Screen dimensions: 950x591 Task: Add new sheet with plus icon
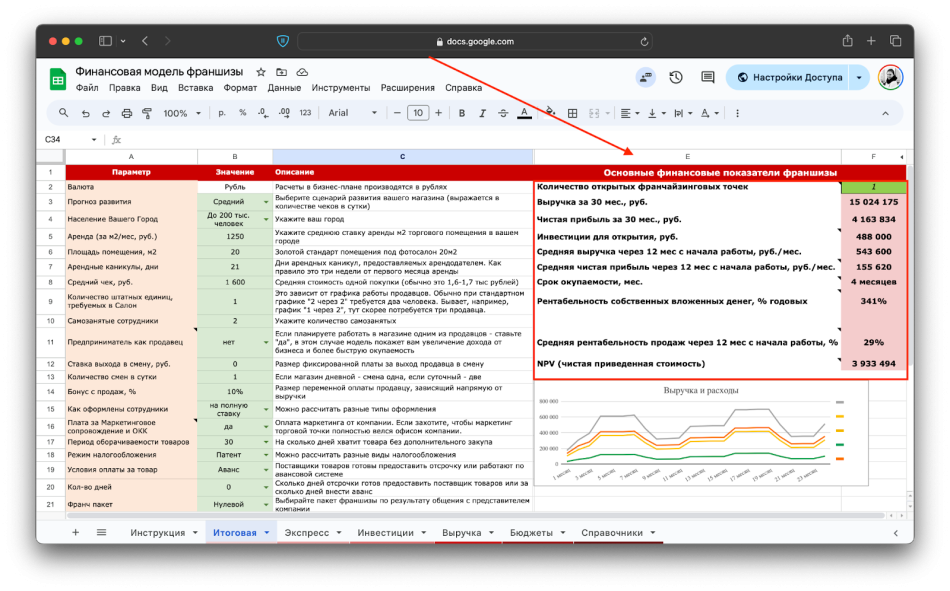click(75, 533)
